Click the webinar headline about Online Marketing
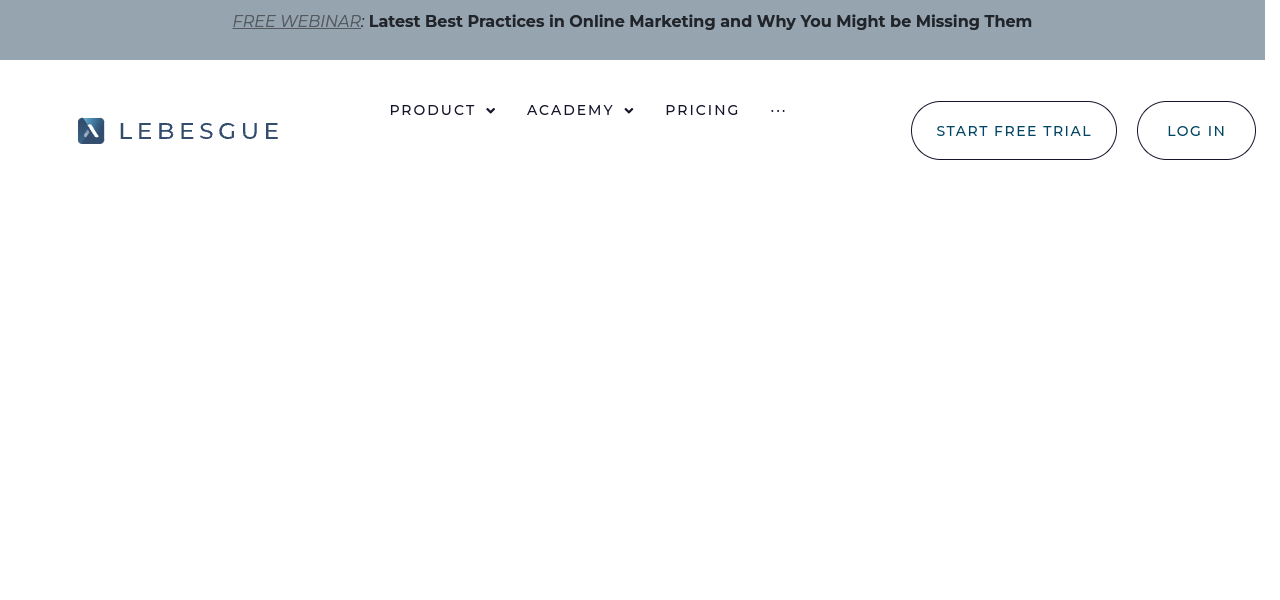 700,22
